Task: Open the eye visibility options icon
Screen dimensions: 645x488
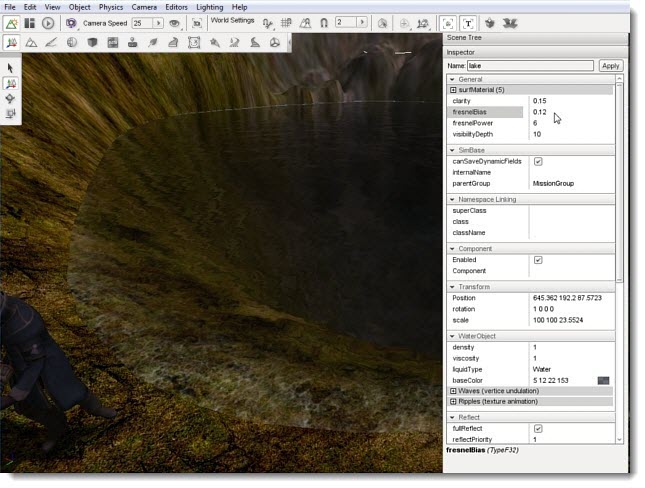Action: coord(174,23)
